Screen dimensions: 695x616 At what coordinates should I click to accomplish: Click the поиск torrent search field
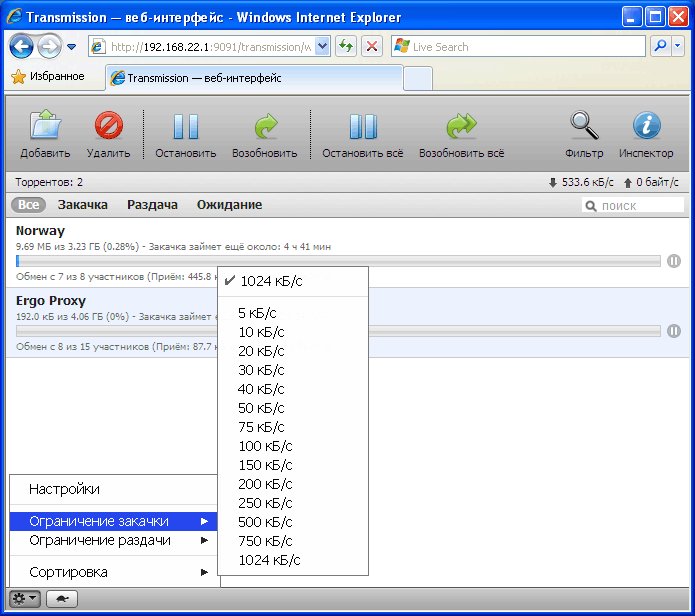(x=633, y=206)
